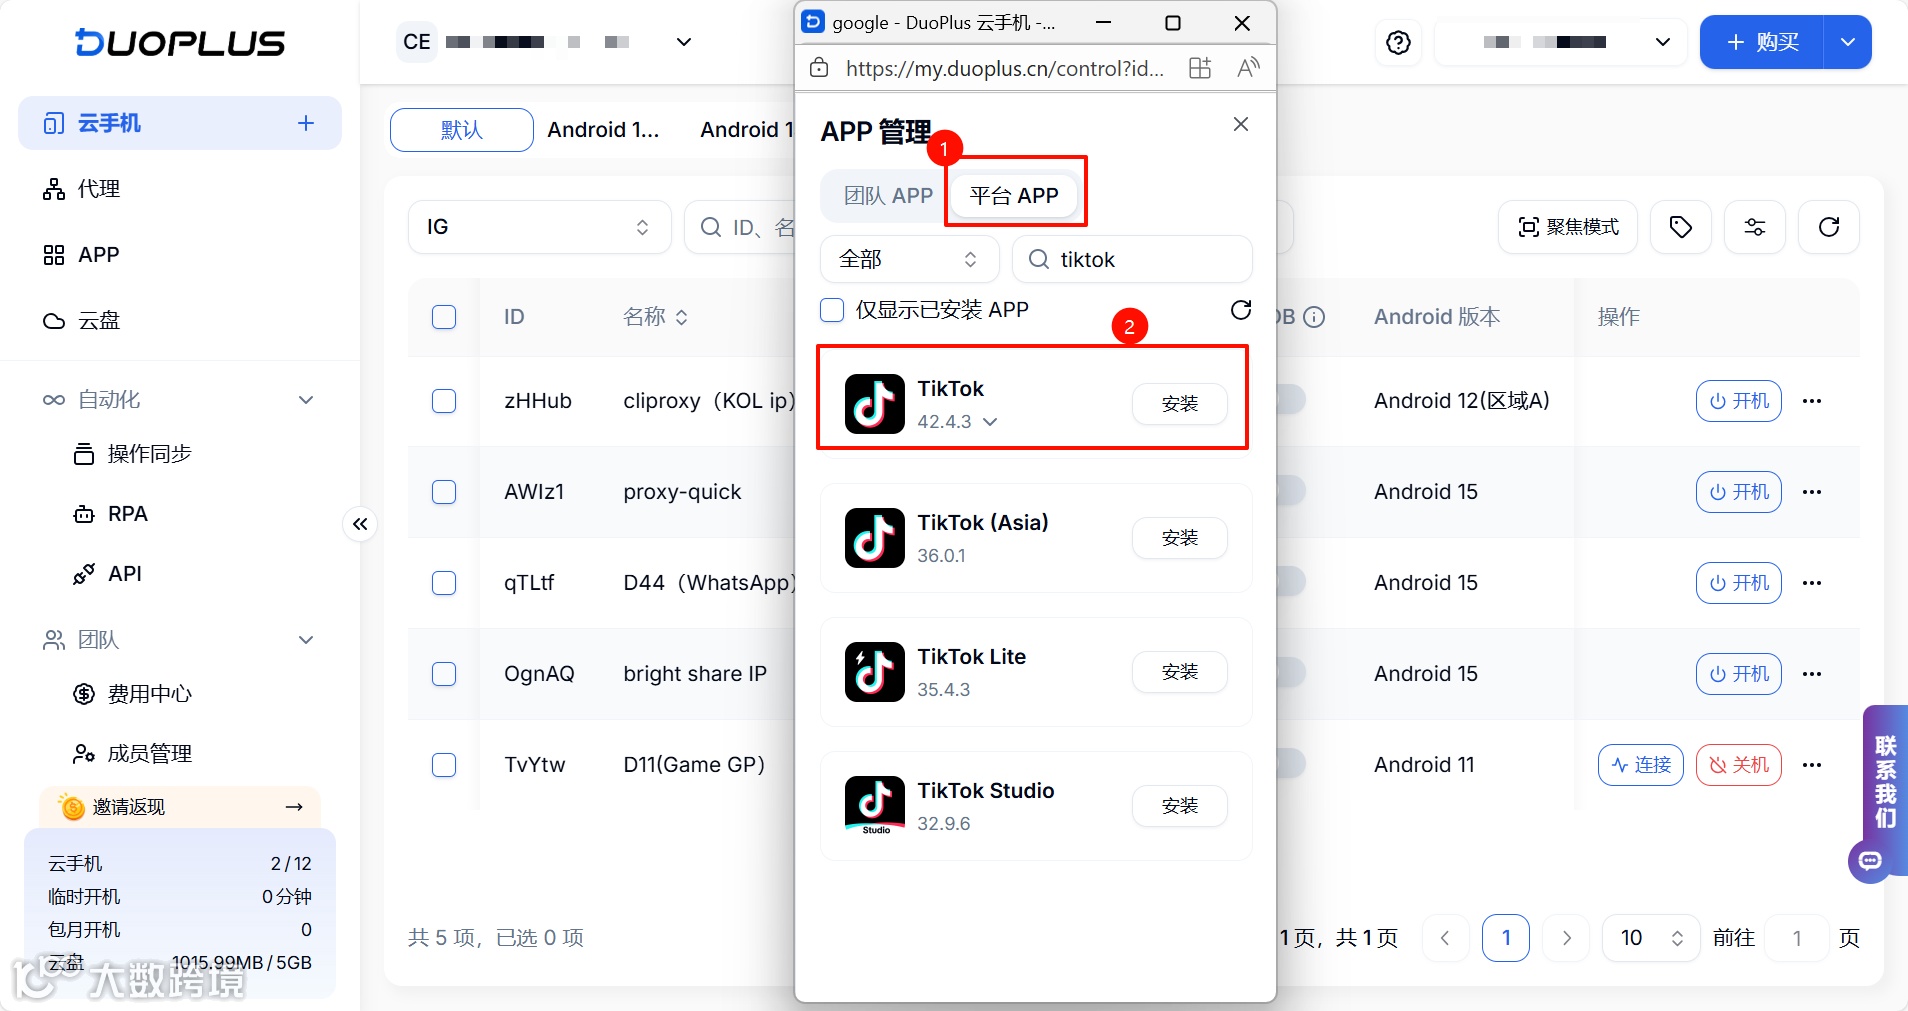Refresh the APP management list
The height and width of the screenshot is (1011, 1908).
point(1241,310)
